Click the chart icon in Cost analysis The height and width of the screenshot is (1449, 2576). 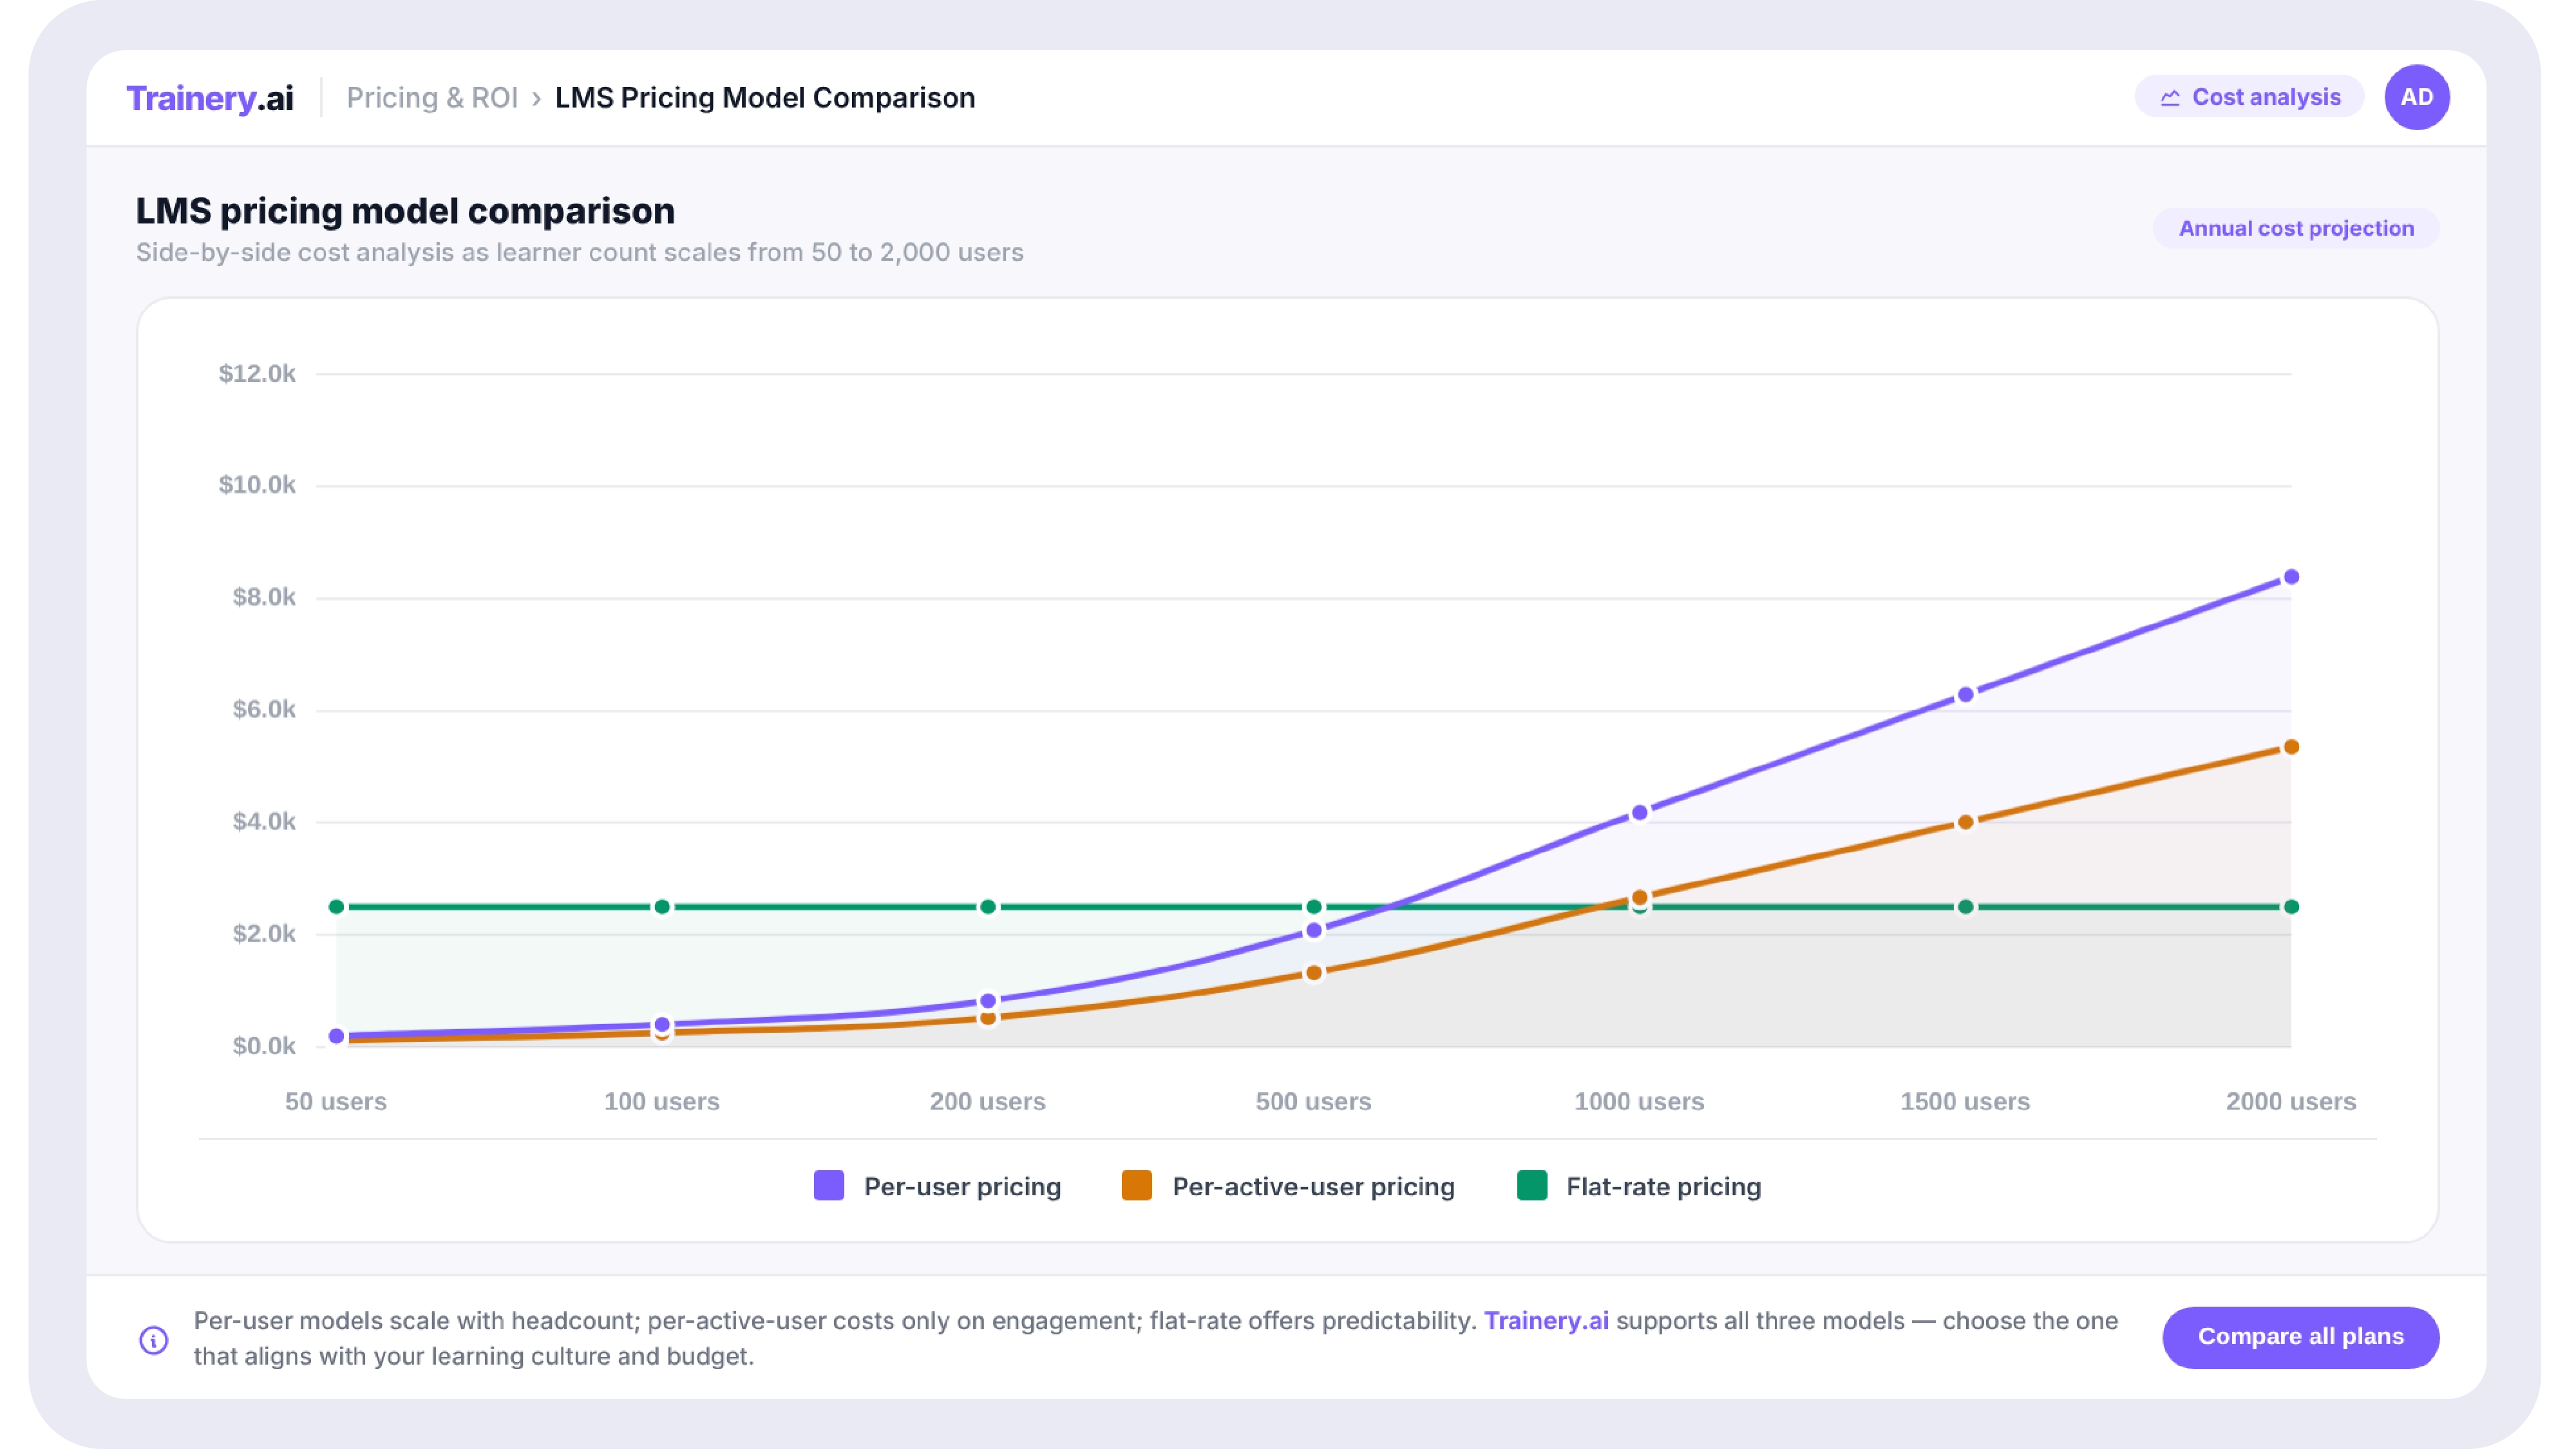click(2170, 98)
